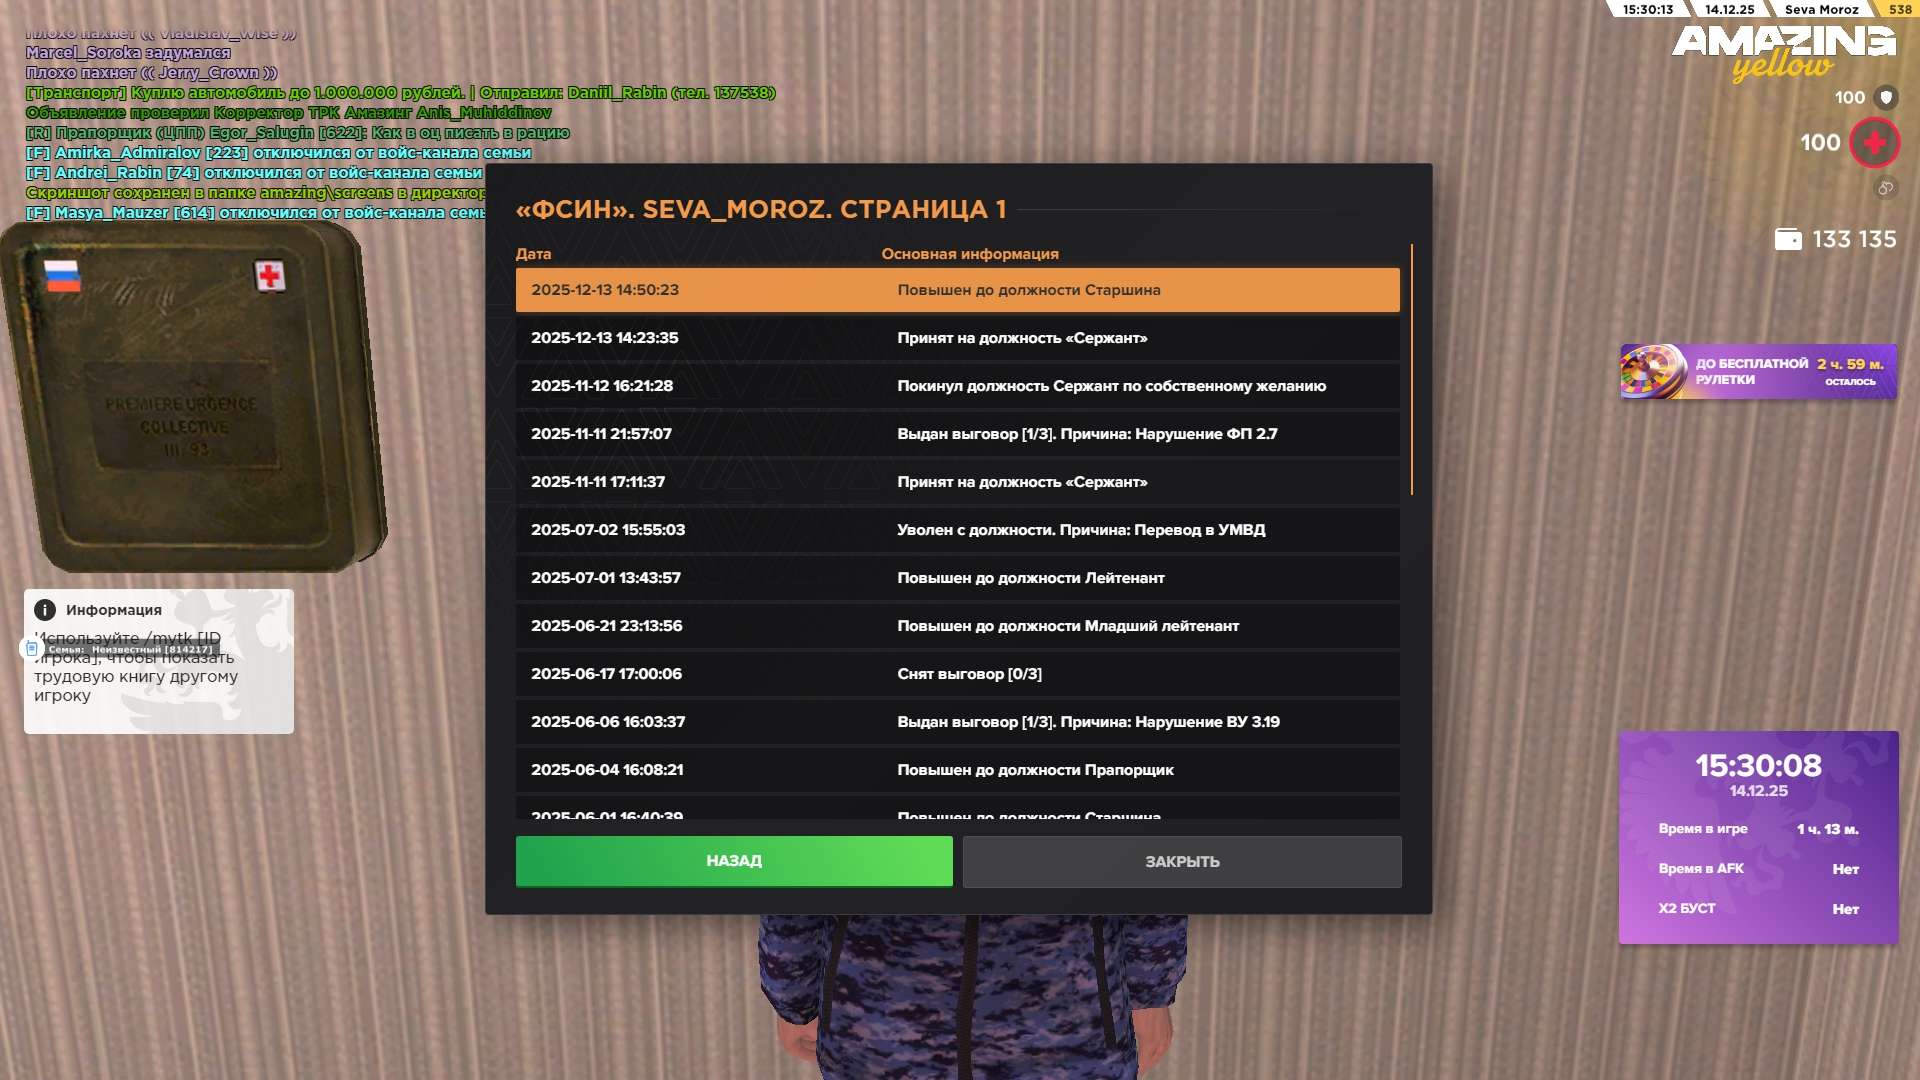Click the record list orange scrollbar
The height and width of the screenshot is (1080, 1920).
[x=1411, y=370]
